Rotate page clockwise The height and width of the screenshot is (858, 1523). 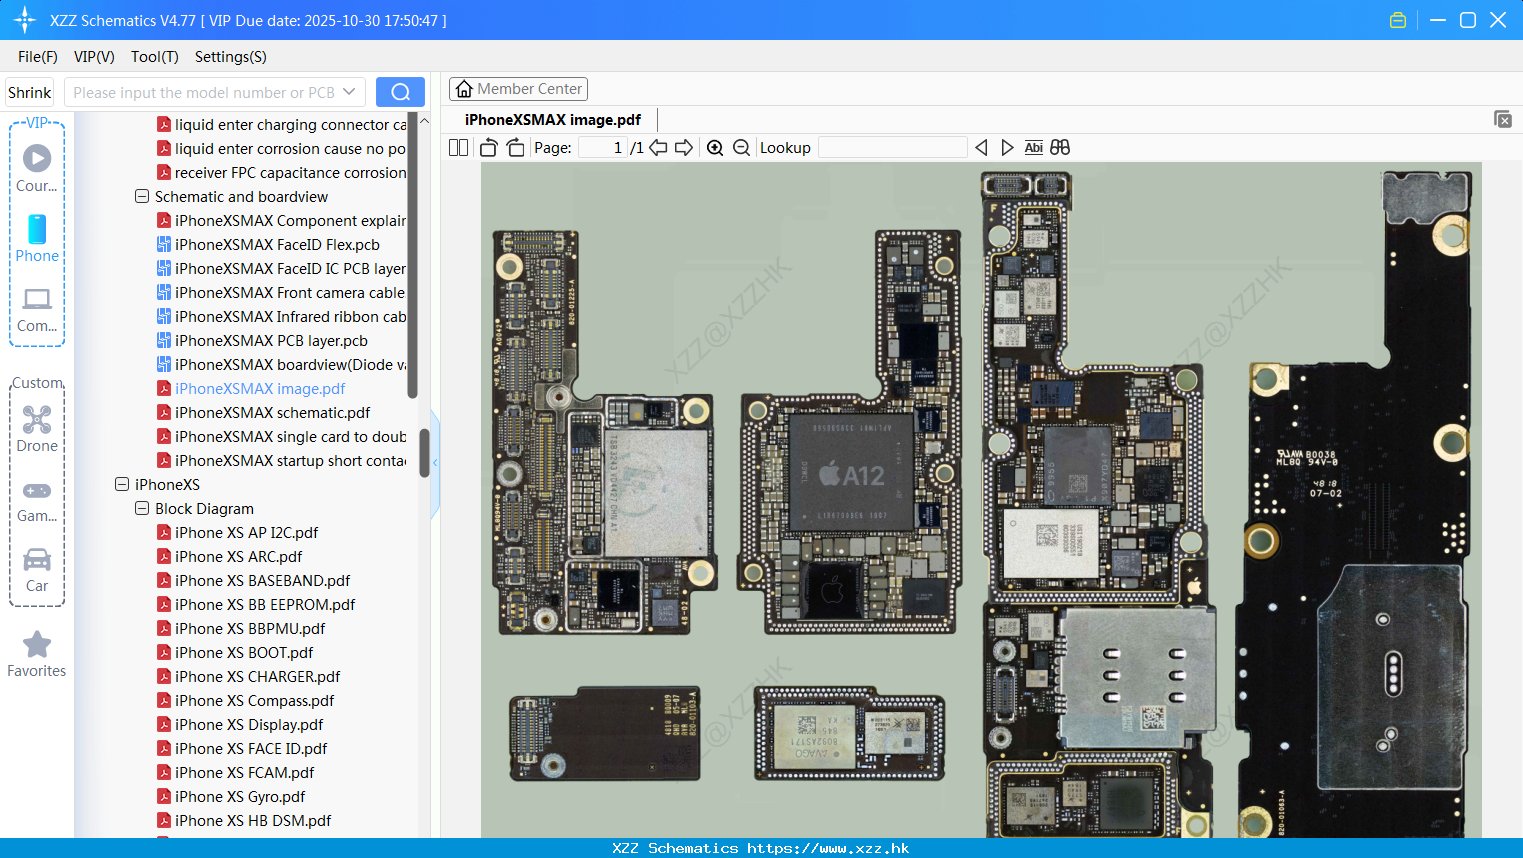[x=515, y=147]
